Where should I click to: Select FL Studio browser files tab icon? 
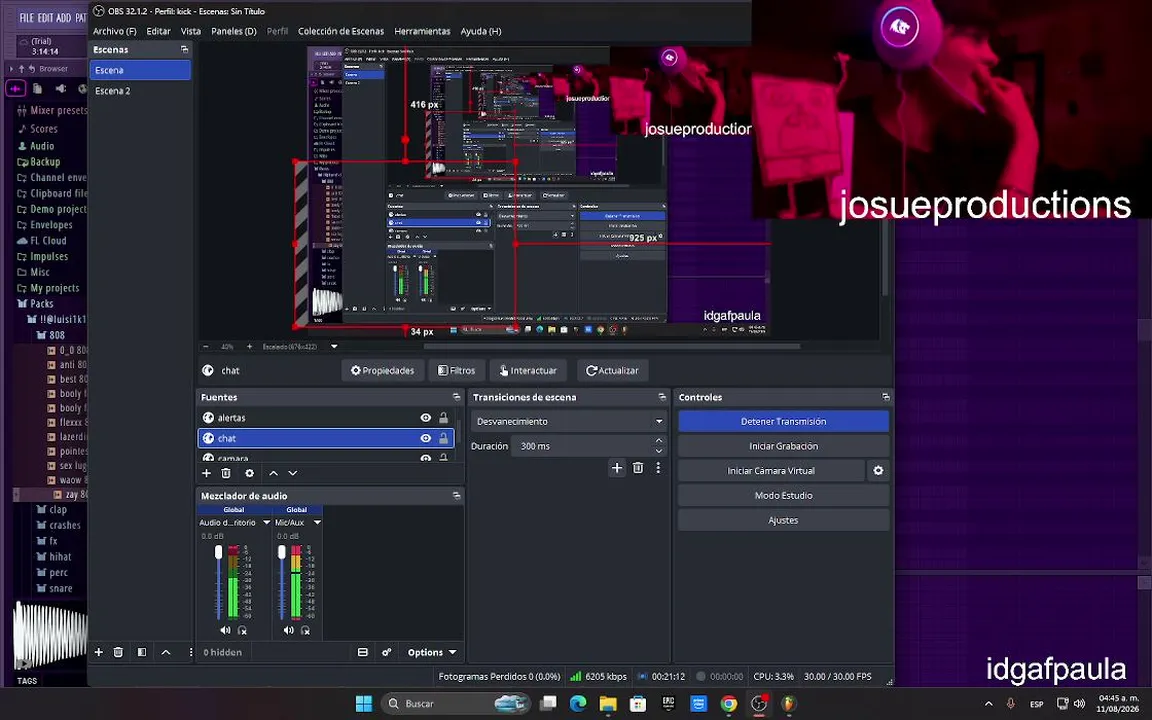[37, 88]
